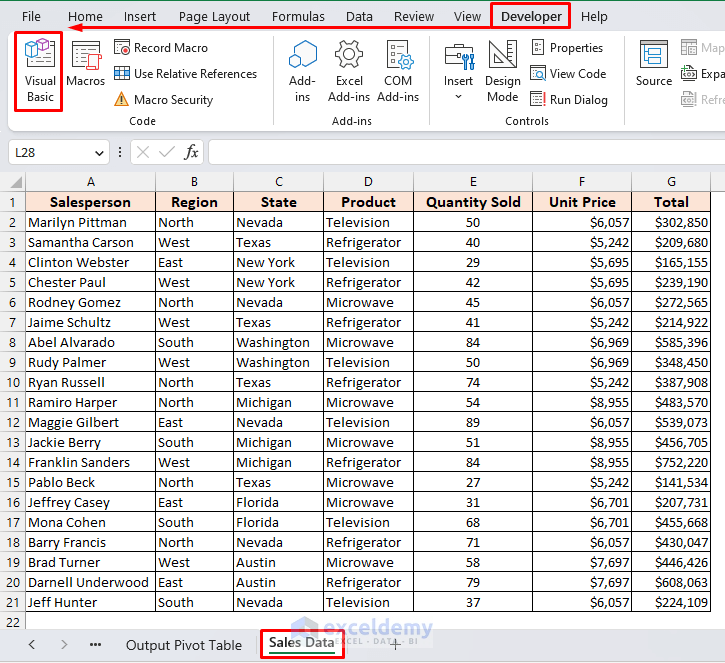This screenshot has height=663, width=725.
Task: Open Macro Security settings
Action: tap(163, 99)
